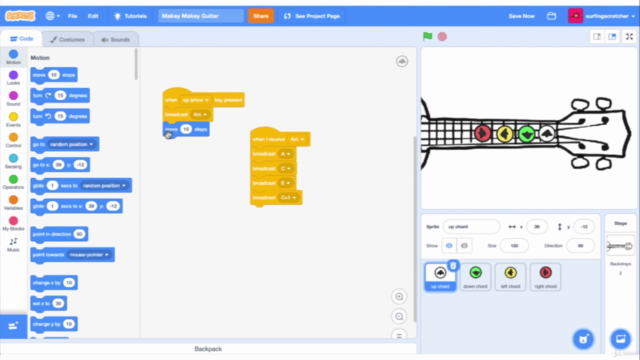640x360 pixels.
Task: Open the point towards mouse-pointer dropdown
Action: point(89,255)
